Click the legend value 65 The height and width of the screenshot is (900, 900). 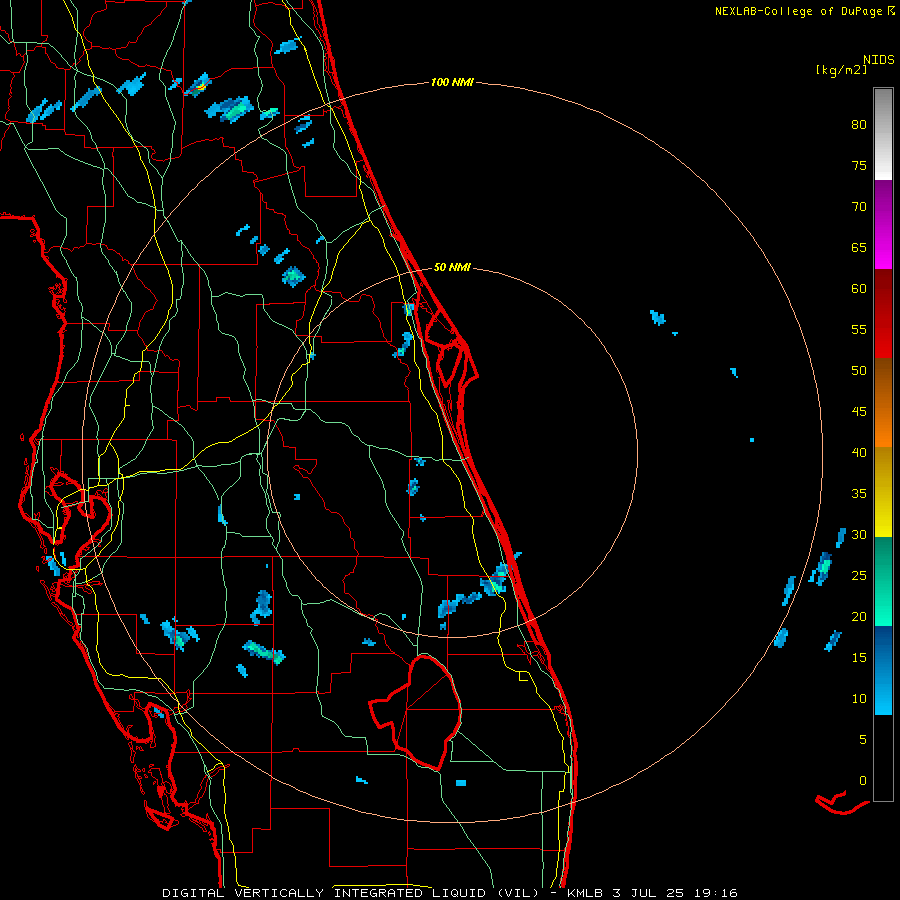click(x=859, y=248)
